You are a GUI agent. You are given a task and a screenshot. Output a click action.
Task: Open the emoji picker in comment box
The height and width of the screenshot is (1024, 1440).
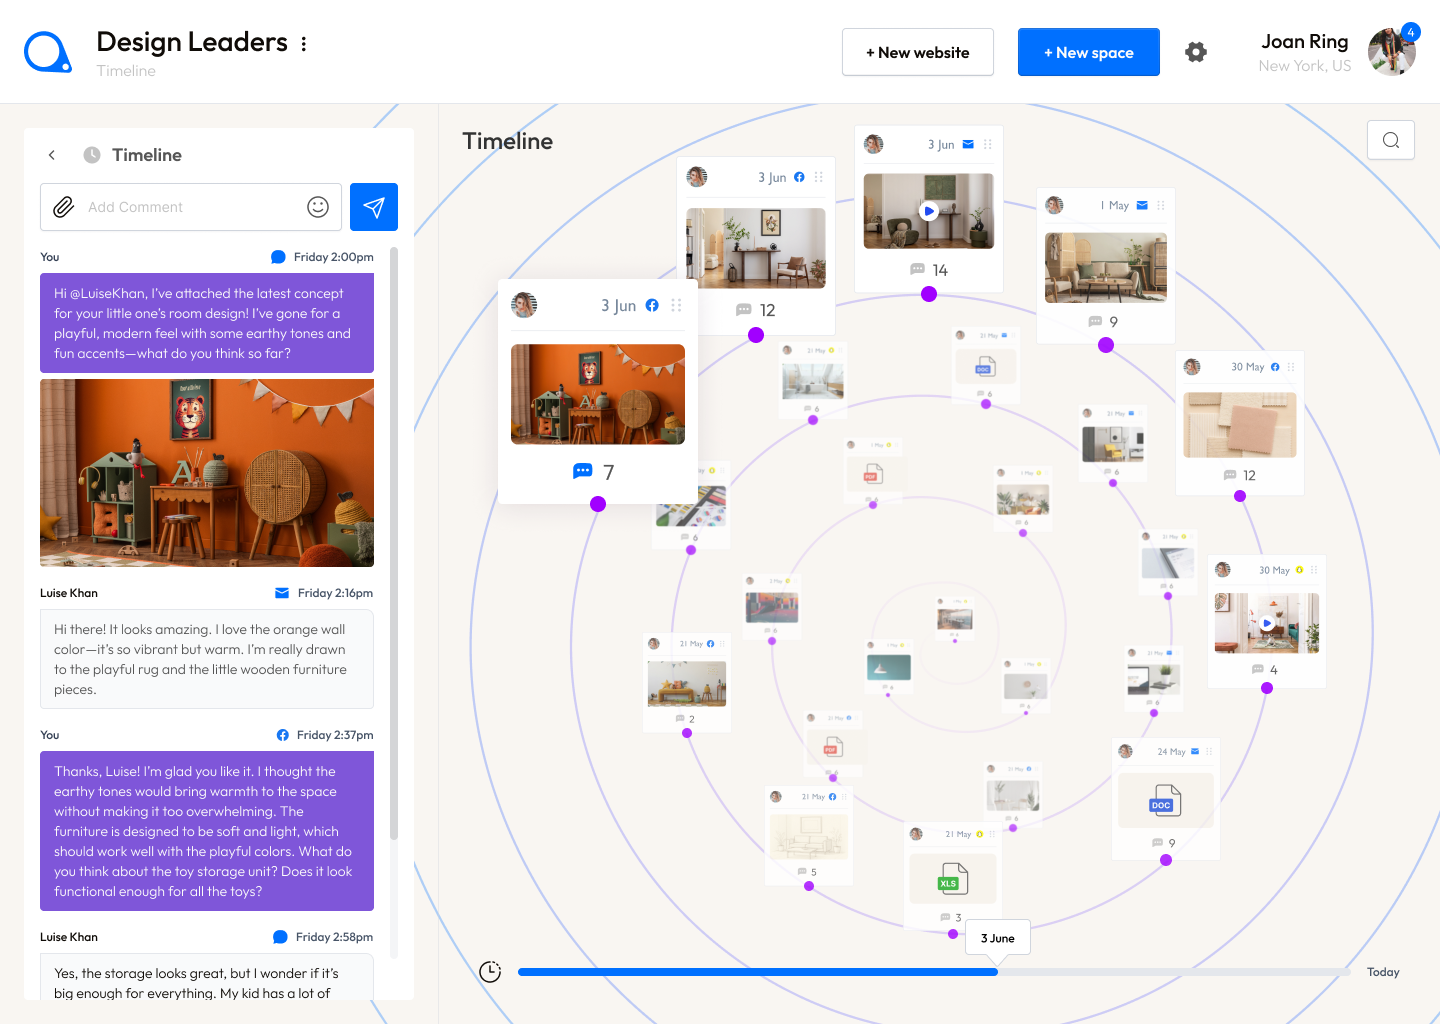(x=318, y=207)
